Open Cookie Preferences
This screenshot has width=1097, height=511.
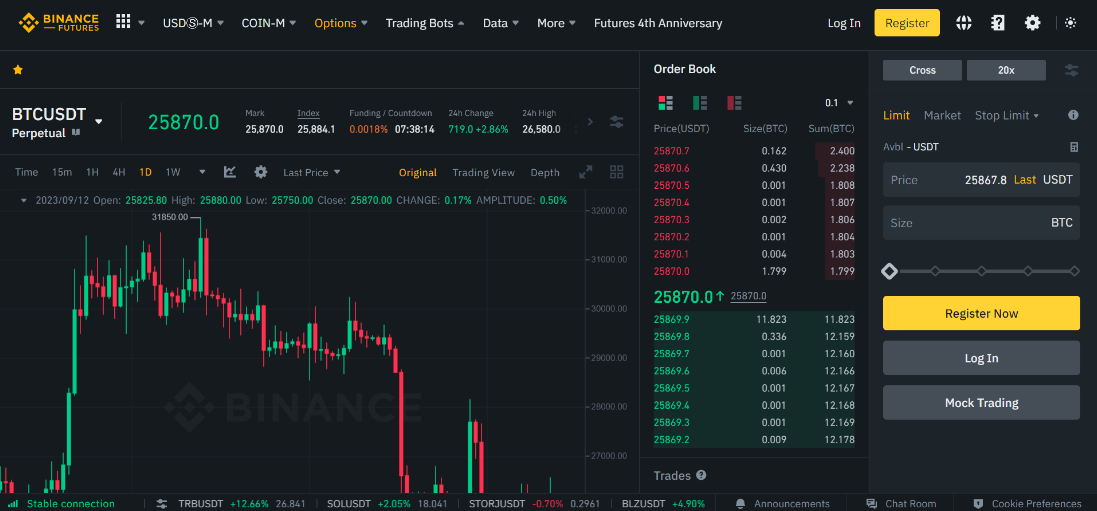[x=1027, y=503]
